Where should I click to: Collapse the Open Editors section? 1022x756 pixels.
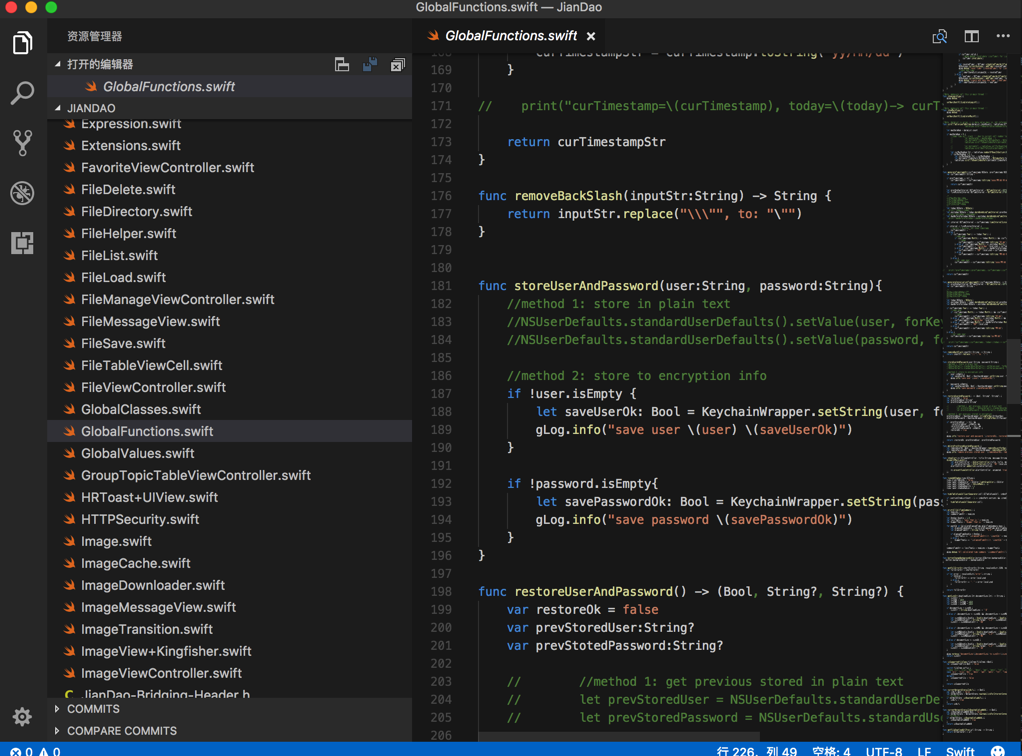58,64
